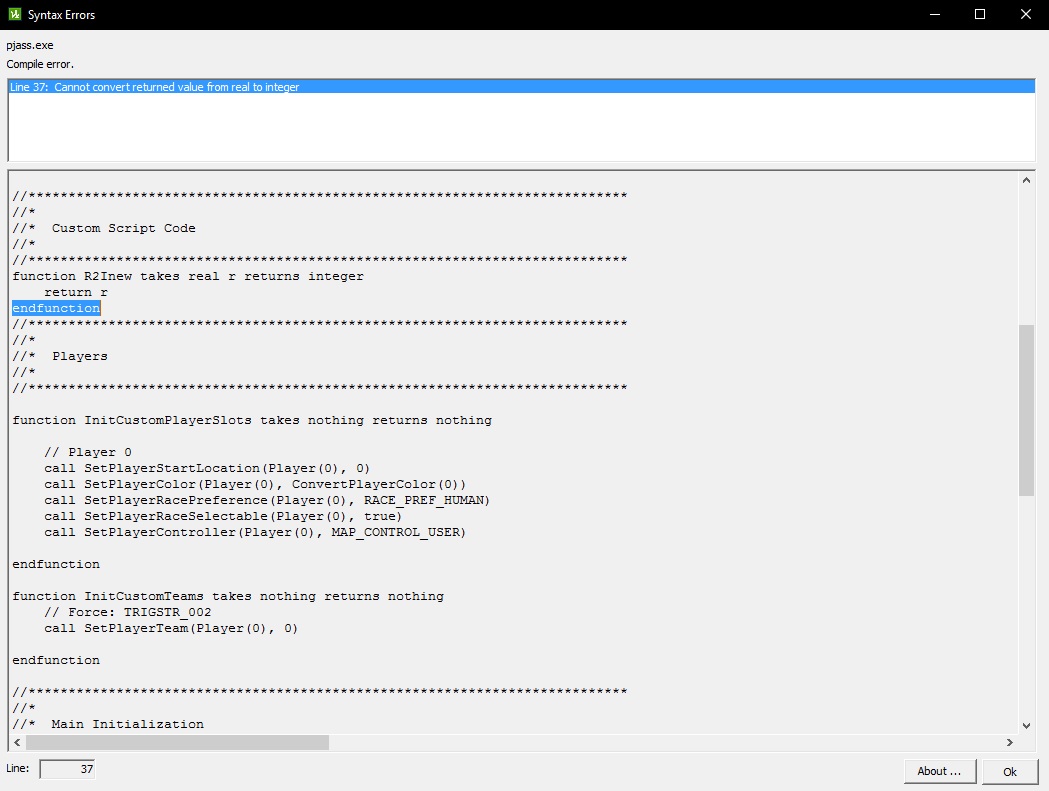The width and height of the screenshot is (1049, 791).
Task: Click the vertical scrollbar thumb in the code pane
Action: pos(1026,410)
